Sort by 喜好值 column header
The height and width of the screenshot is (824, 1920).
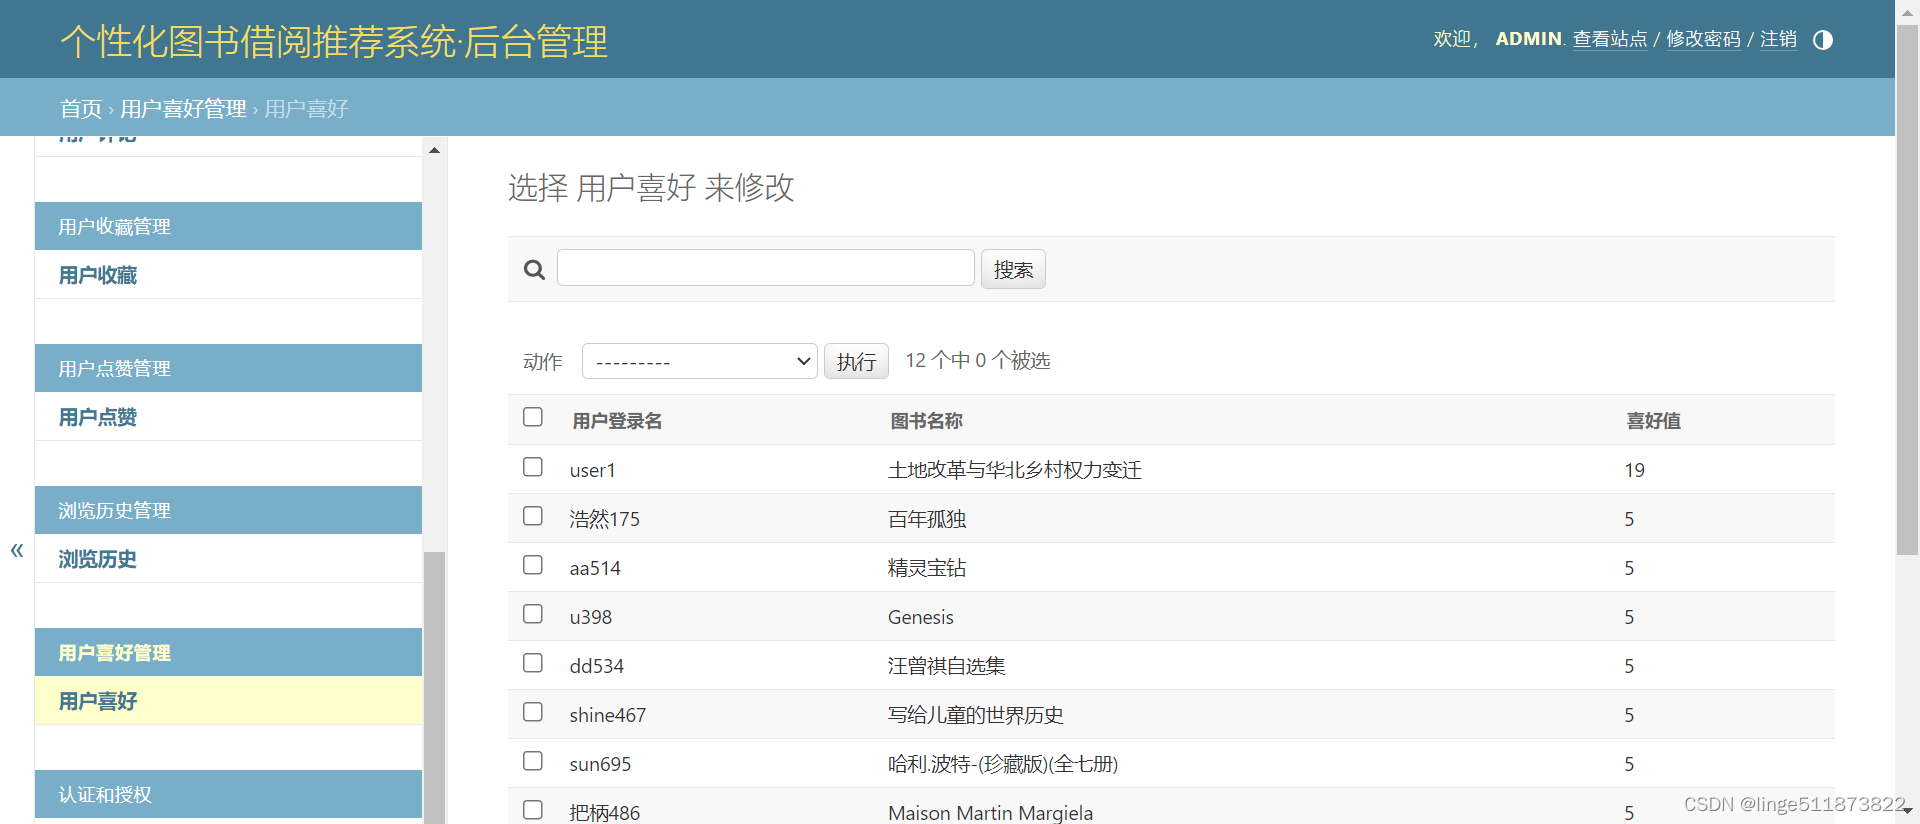point(1653,421)
